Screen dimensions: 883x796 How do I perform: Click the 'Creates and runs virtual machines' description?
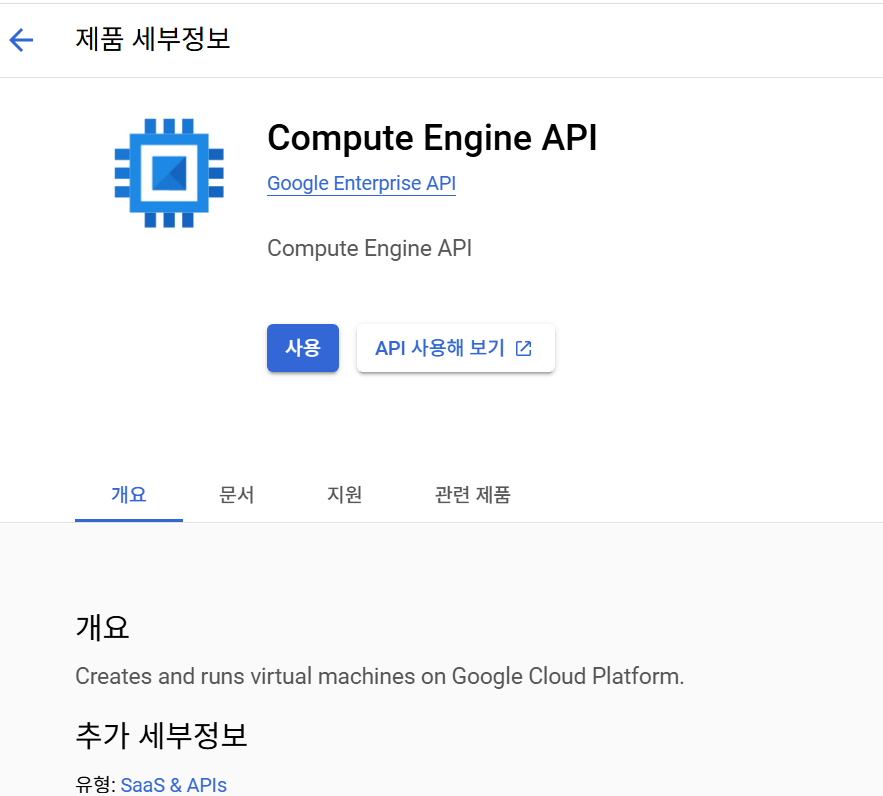point(380,676)
